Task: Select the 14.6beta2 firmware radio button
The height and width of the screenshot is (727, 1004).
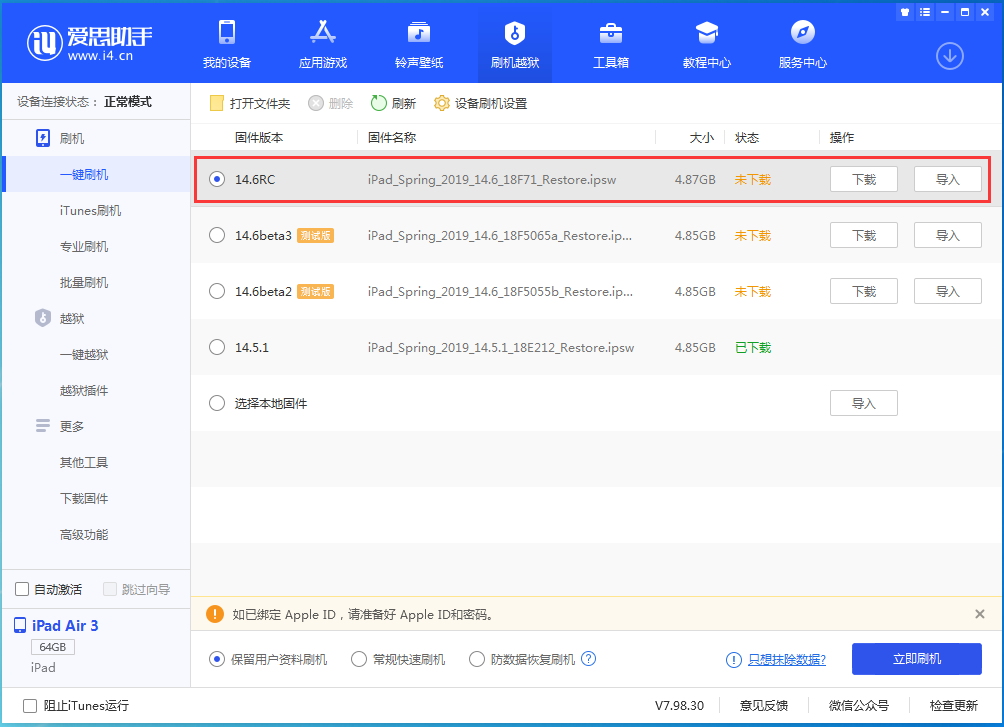Action: click(x=217, y=291)
